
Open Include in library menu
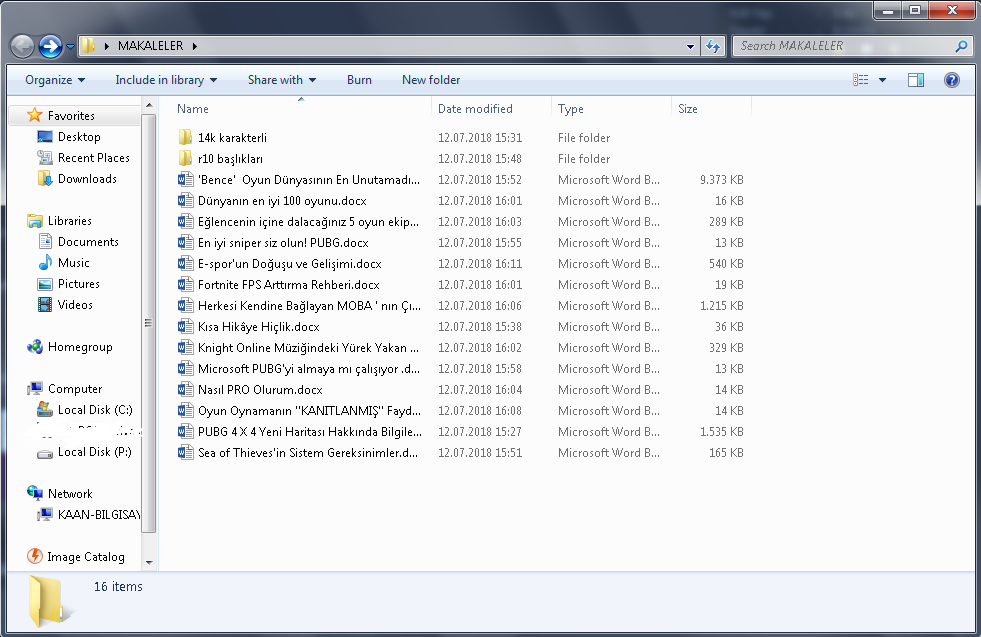pyautogui.click(x=166, y=80)
